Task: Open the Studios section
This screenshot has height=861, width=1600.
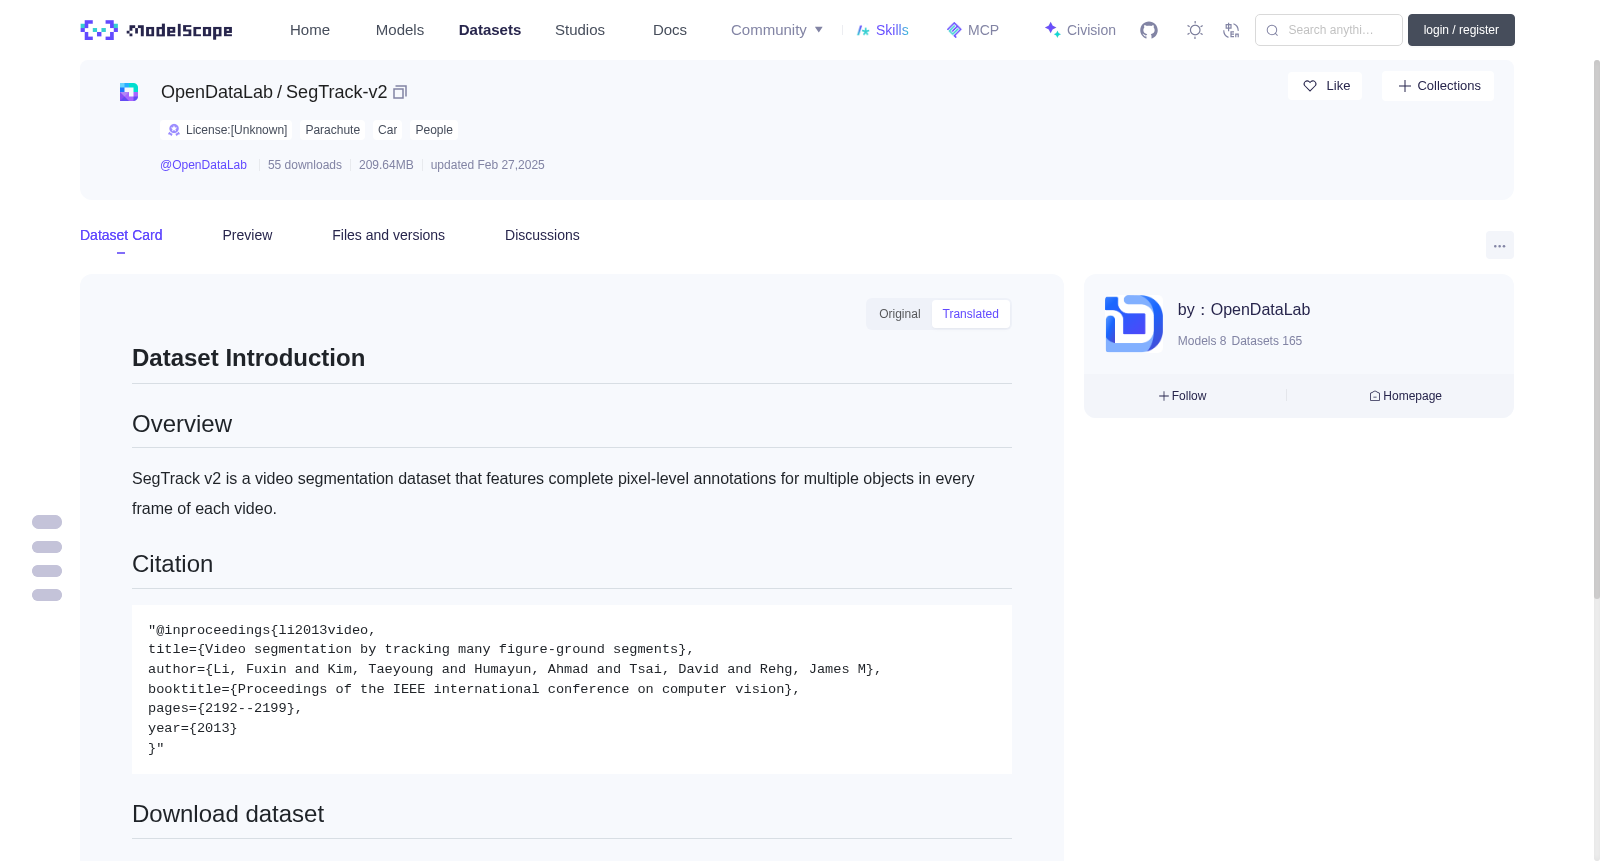Action: click(580, 30)
